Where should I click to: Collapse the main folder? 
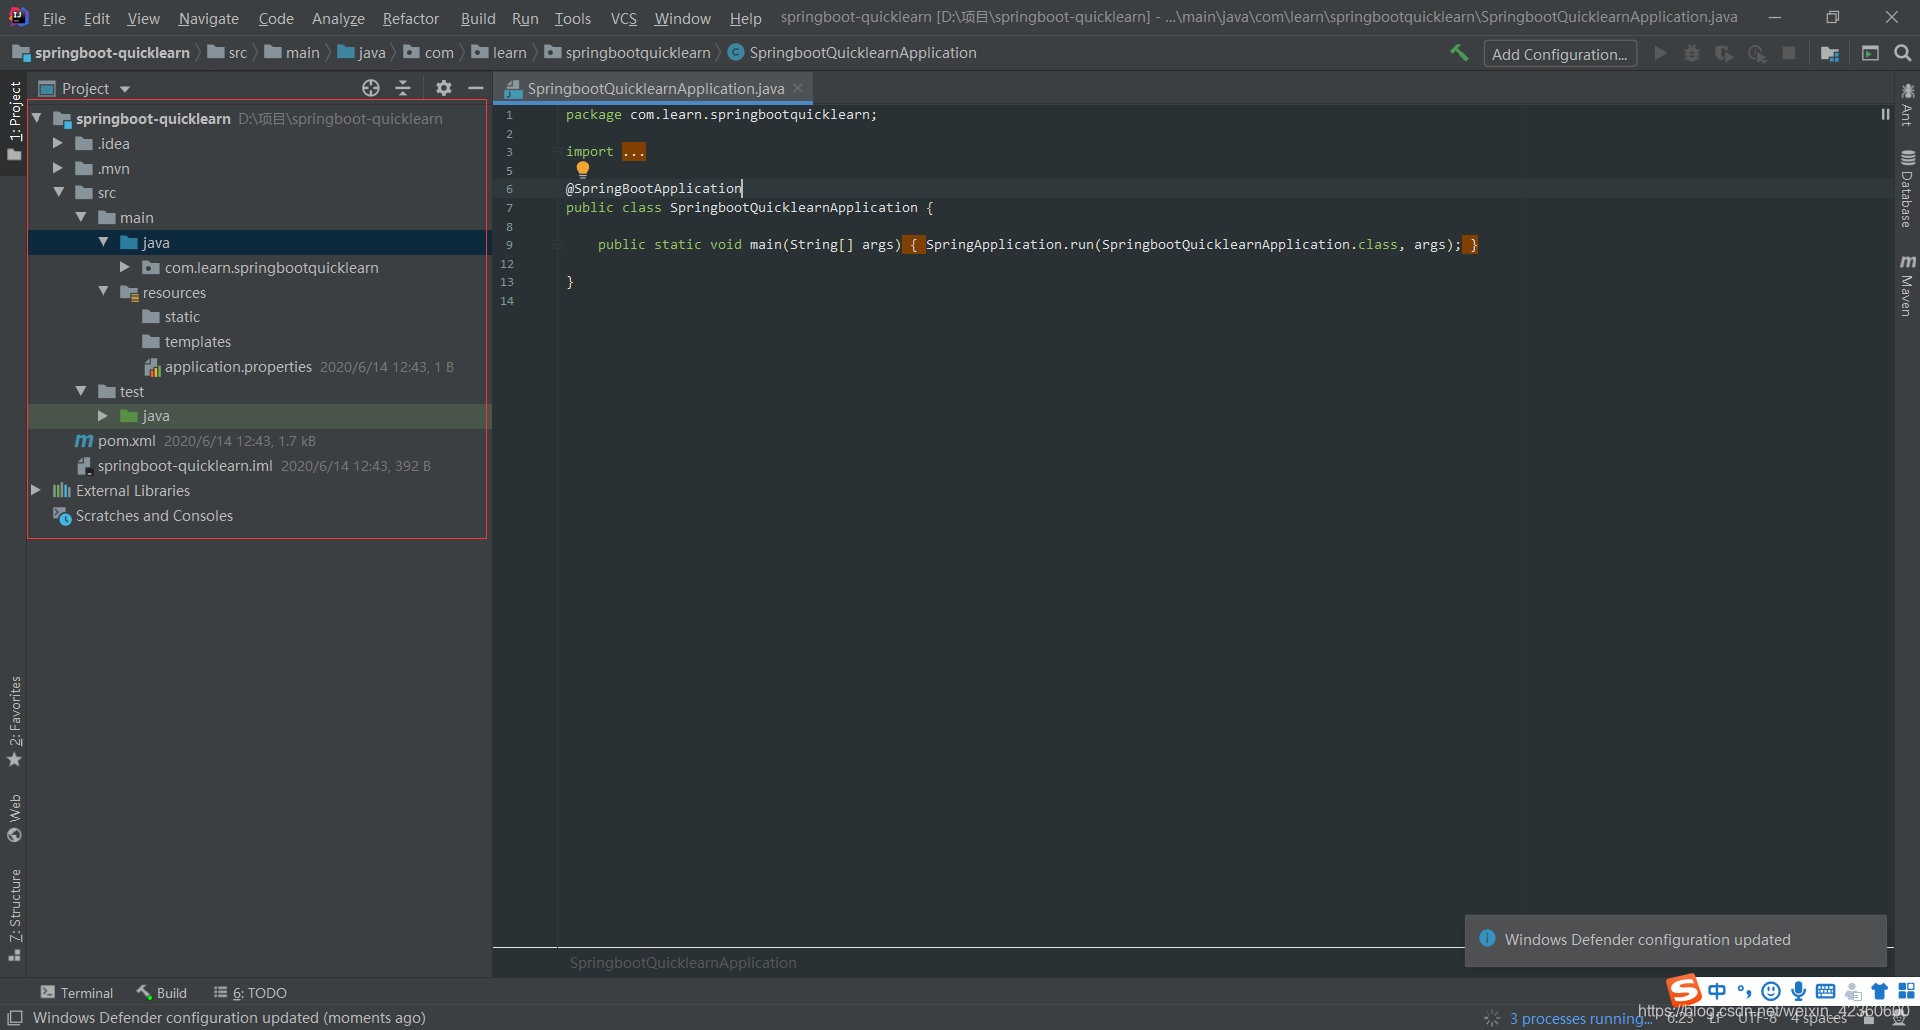81,217
